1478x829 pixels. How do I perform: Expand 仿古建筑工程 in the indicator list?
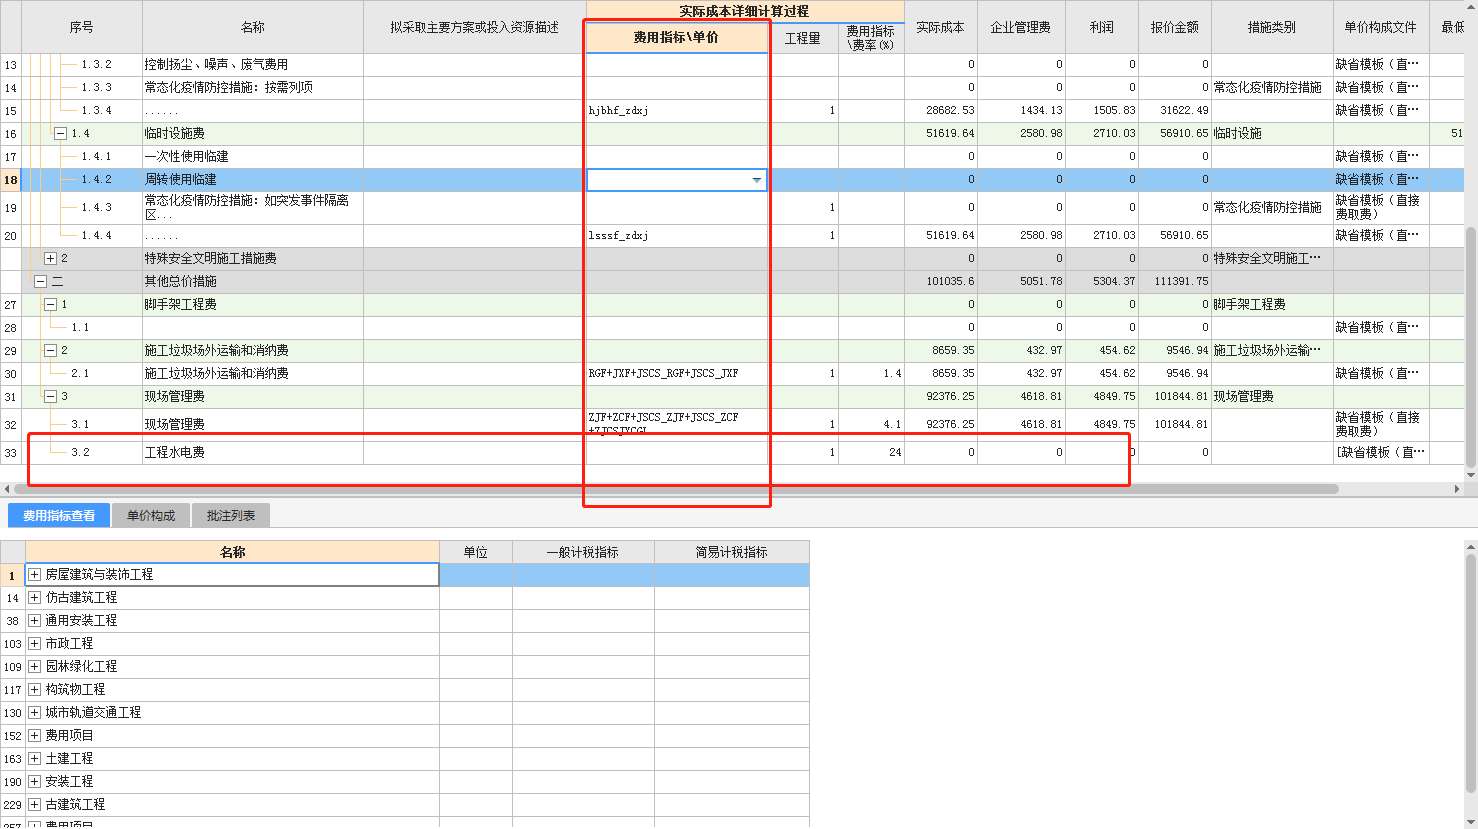click(34, 598)
